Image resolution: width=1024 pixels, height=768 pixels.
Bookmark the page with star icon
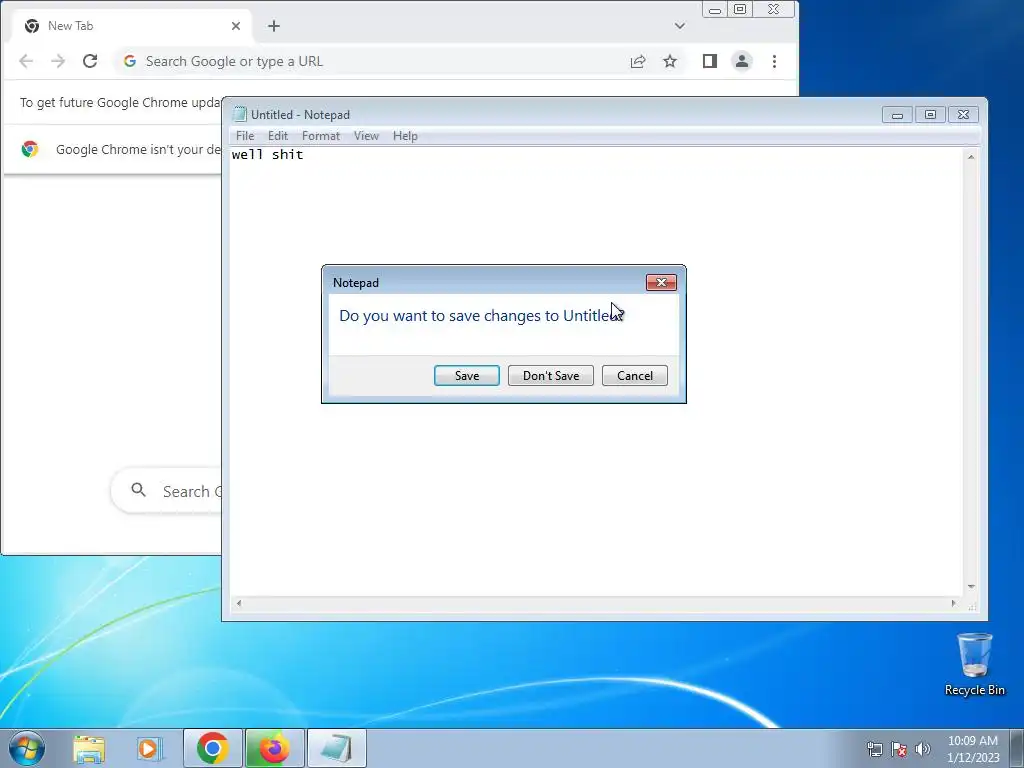tap(670, 61)
